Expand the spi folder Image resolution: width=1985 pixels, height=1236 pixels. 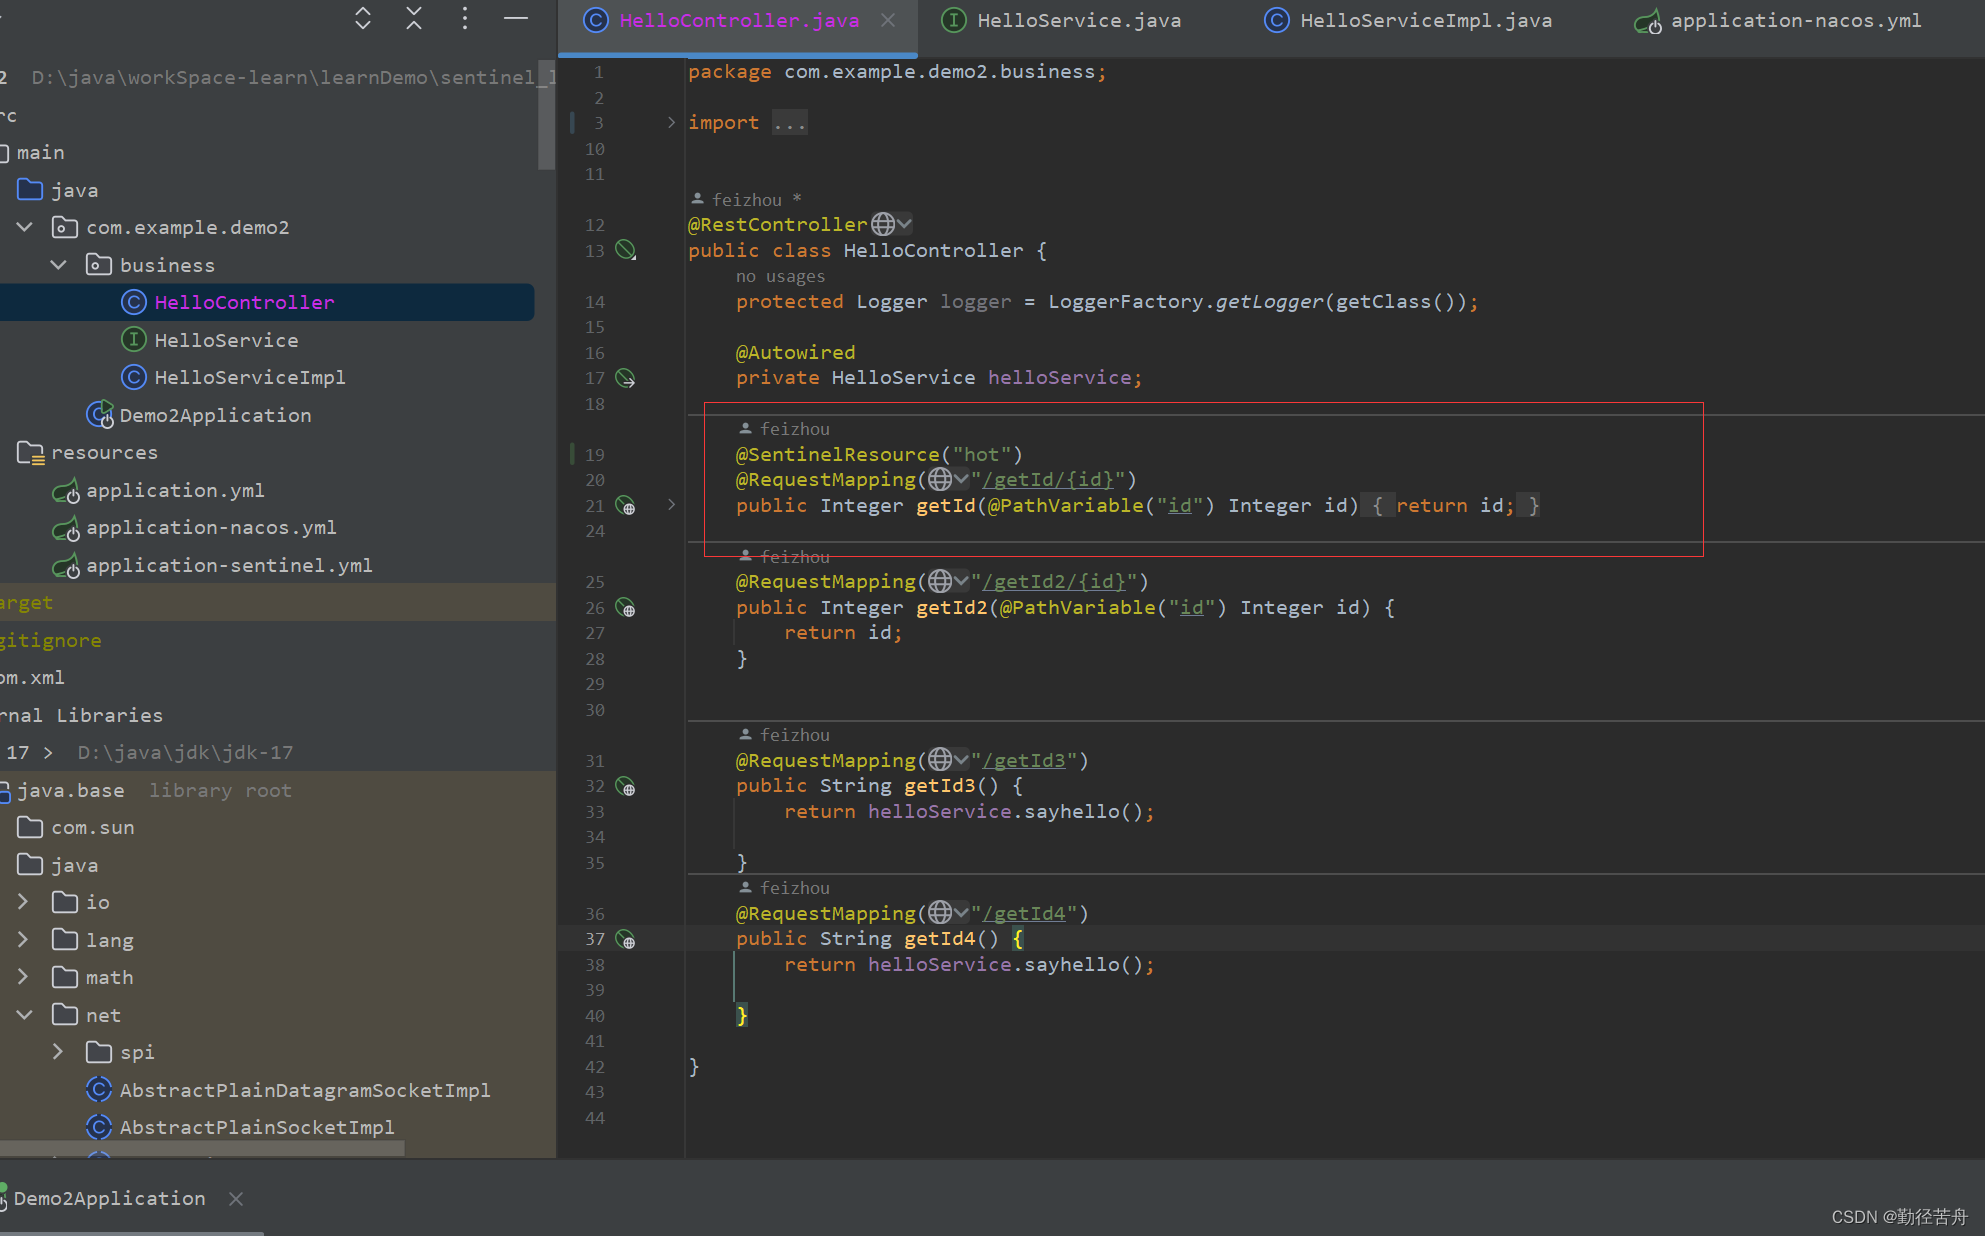[58, 1052]
